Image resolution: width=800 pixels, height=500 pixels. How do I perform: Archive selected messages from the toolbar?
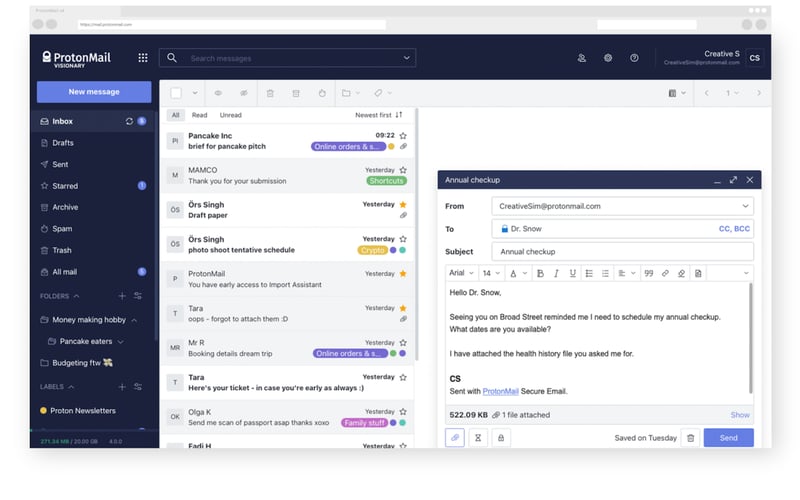[296, 93]
